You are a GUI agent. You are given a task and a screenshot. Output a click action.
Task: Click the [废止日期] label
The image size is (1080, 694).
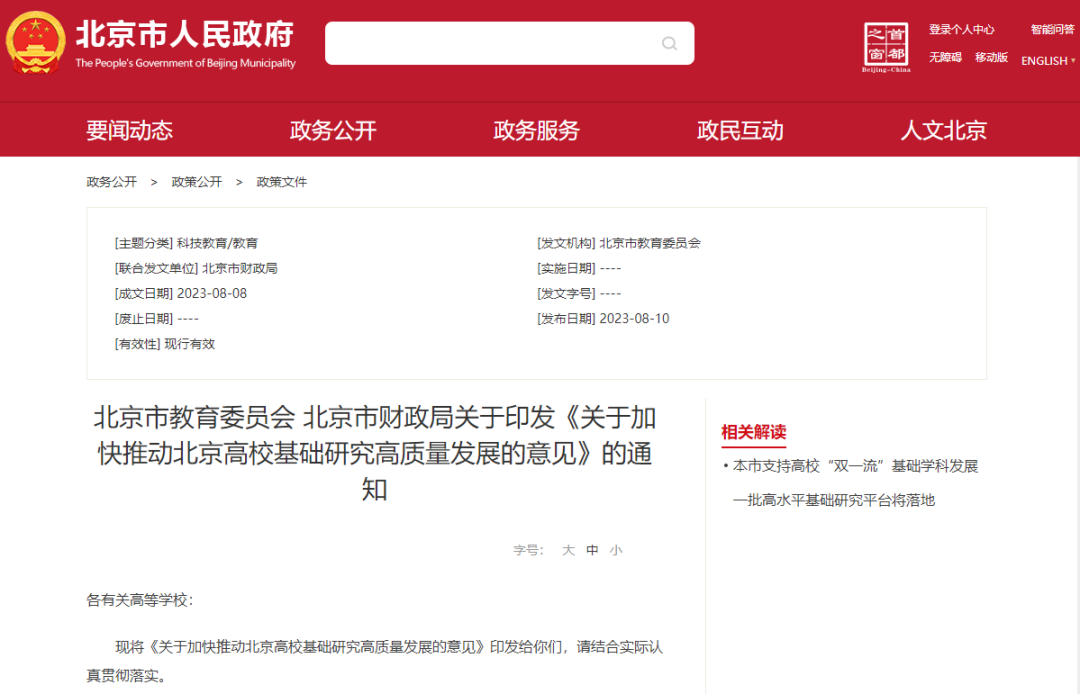coord(143,319)
